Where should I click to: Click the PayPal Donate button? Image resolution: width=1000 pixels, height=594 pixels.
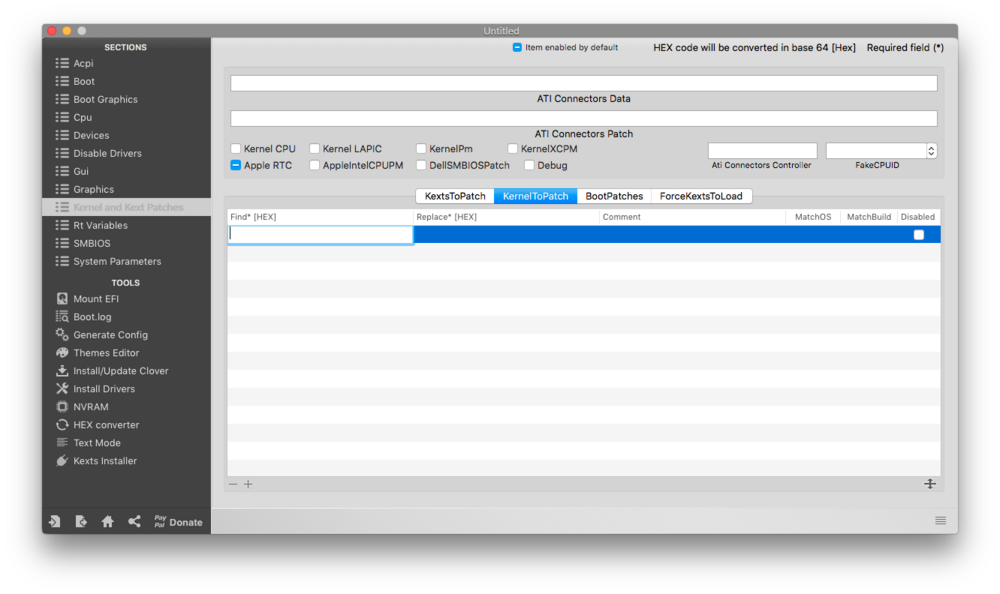(177, 522)
